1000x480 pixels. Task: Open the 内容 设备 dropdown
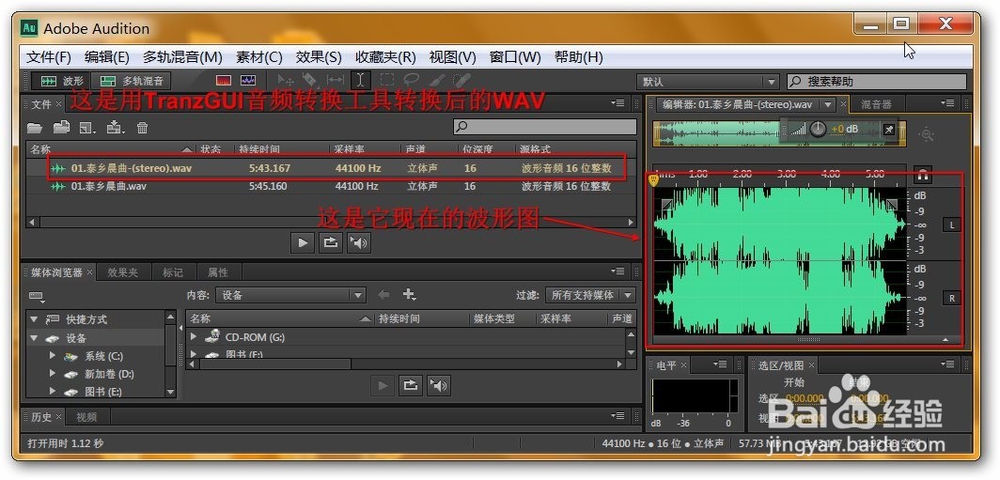tap(290, 295)
